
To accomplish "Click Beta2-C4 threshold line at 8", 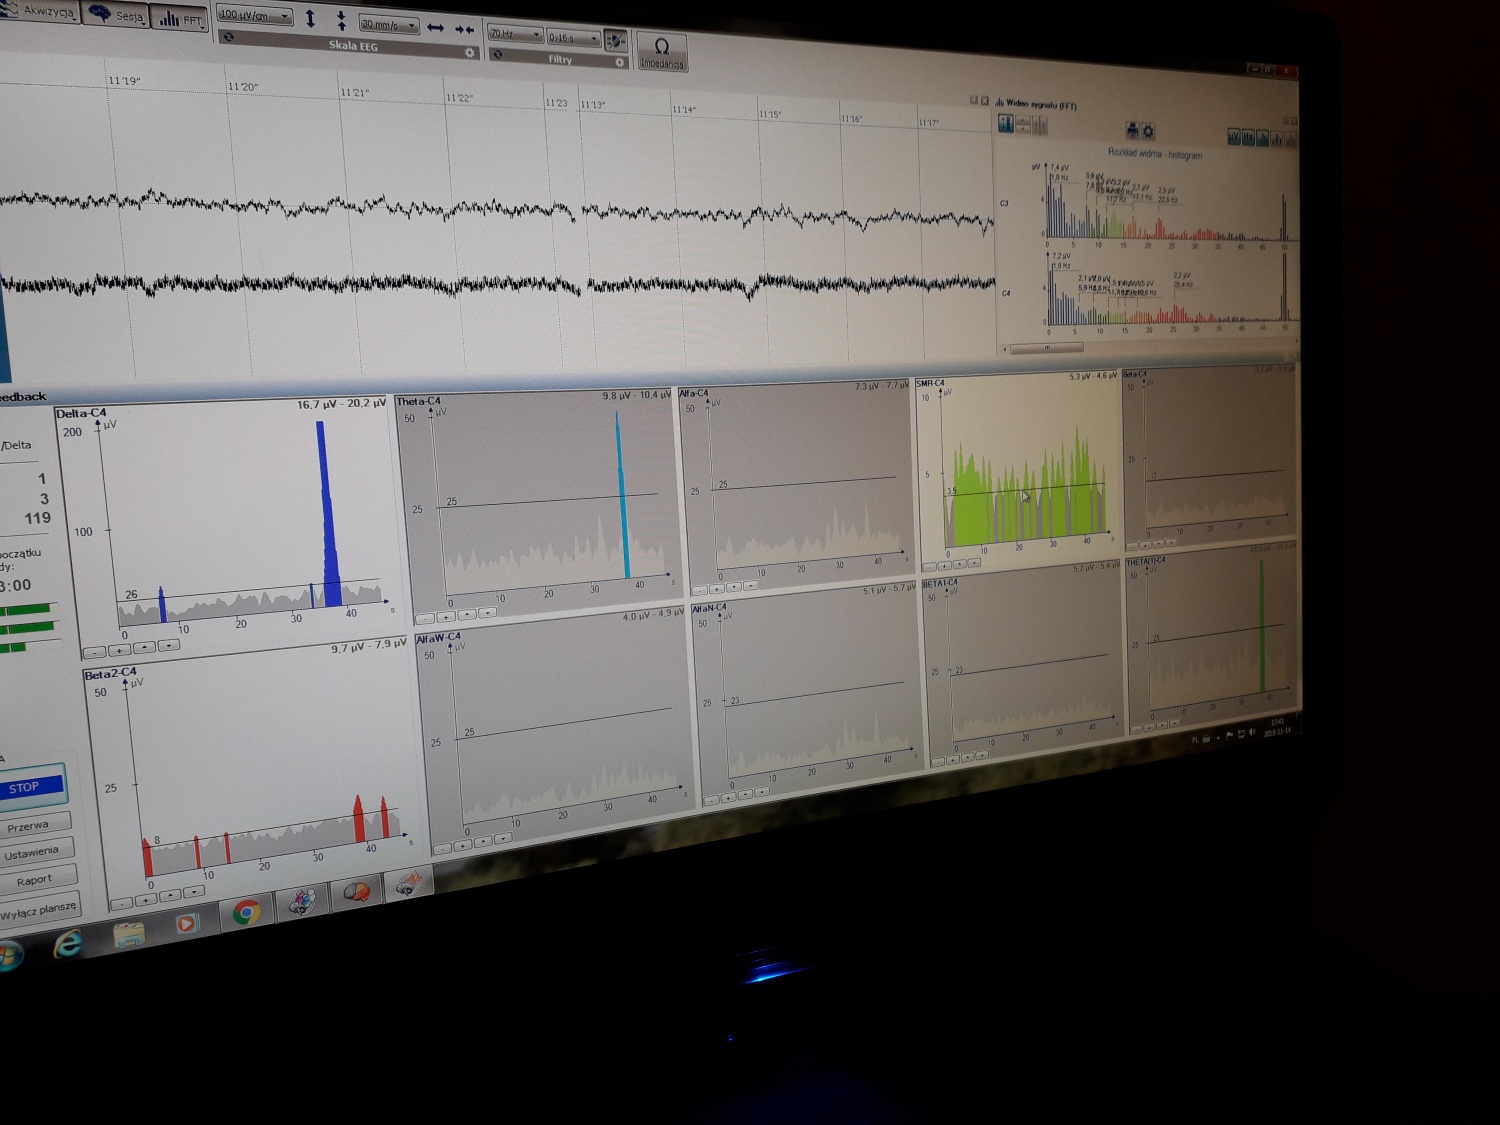I will 270,826.
